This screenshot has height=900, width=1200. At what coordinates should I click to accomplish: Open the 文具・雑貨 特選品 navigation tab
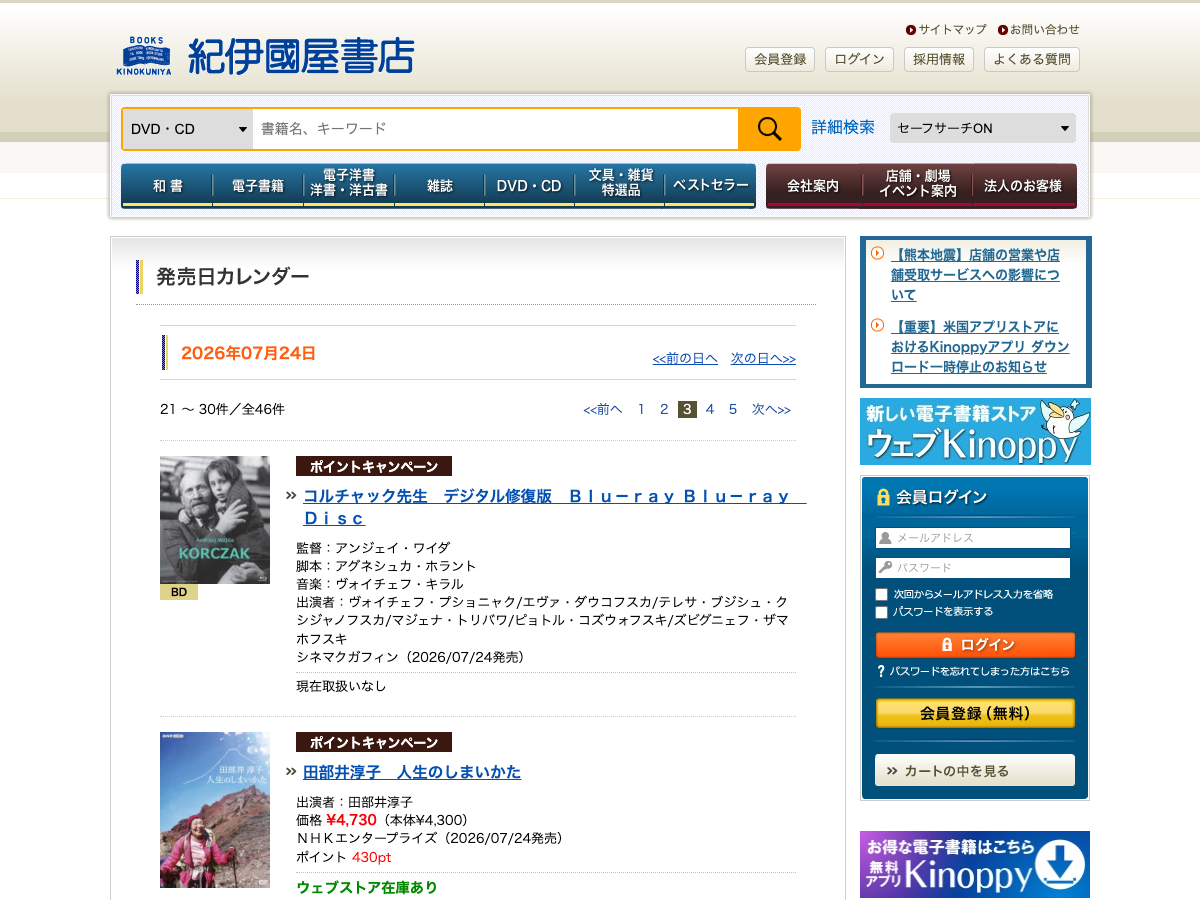620,186
